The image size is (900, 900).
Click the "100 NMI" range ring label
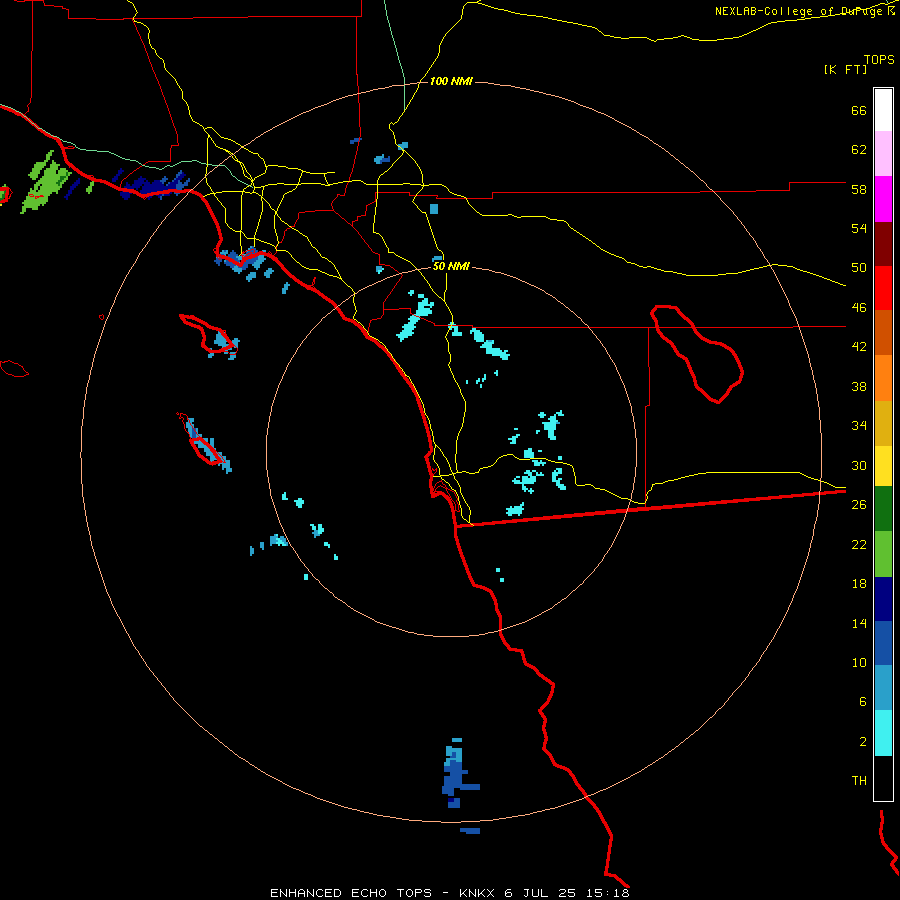point(451,82)
